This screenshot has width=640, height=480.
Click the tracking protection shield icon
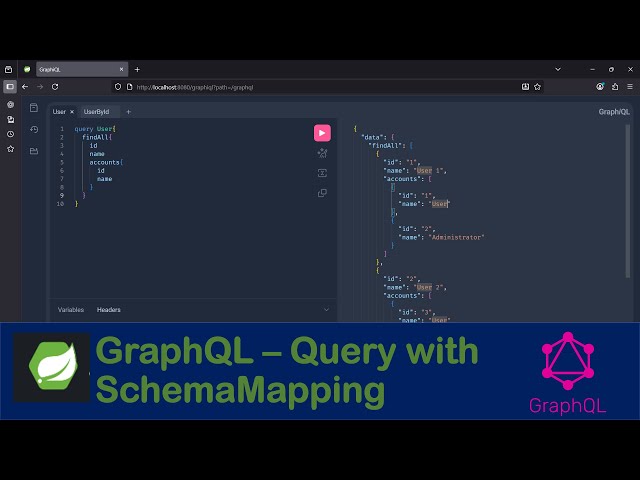click(118, 87)
